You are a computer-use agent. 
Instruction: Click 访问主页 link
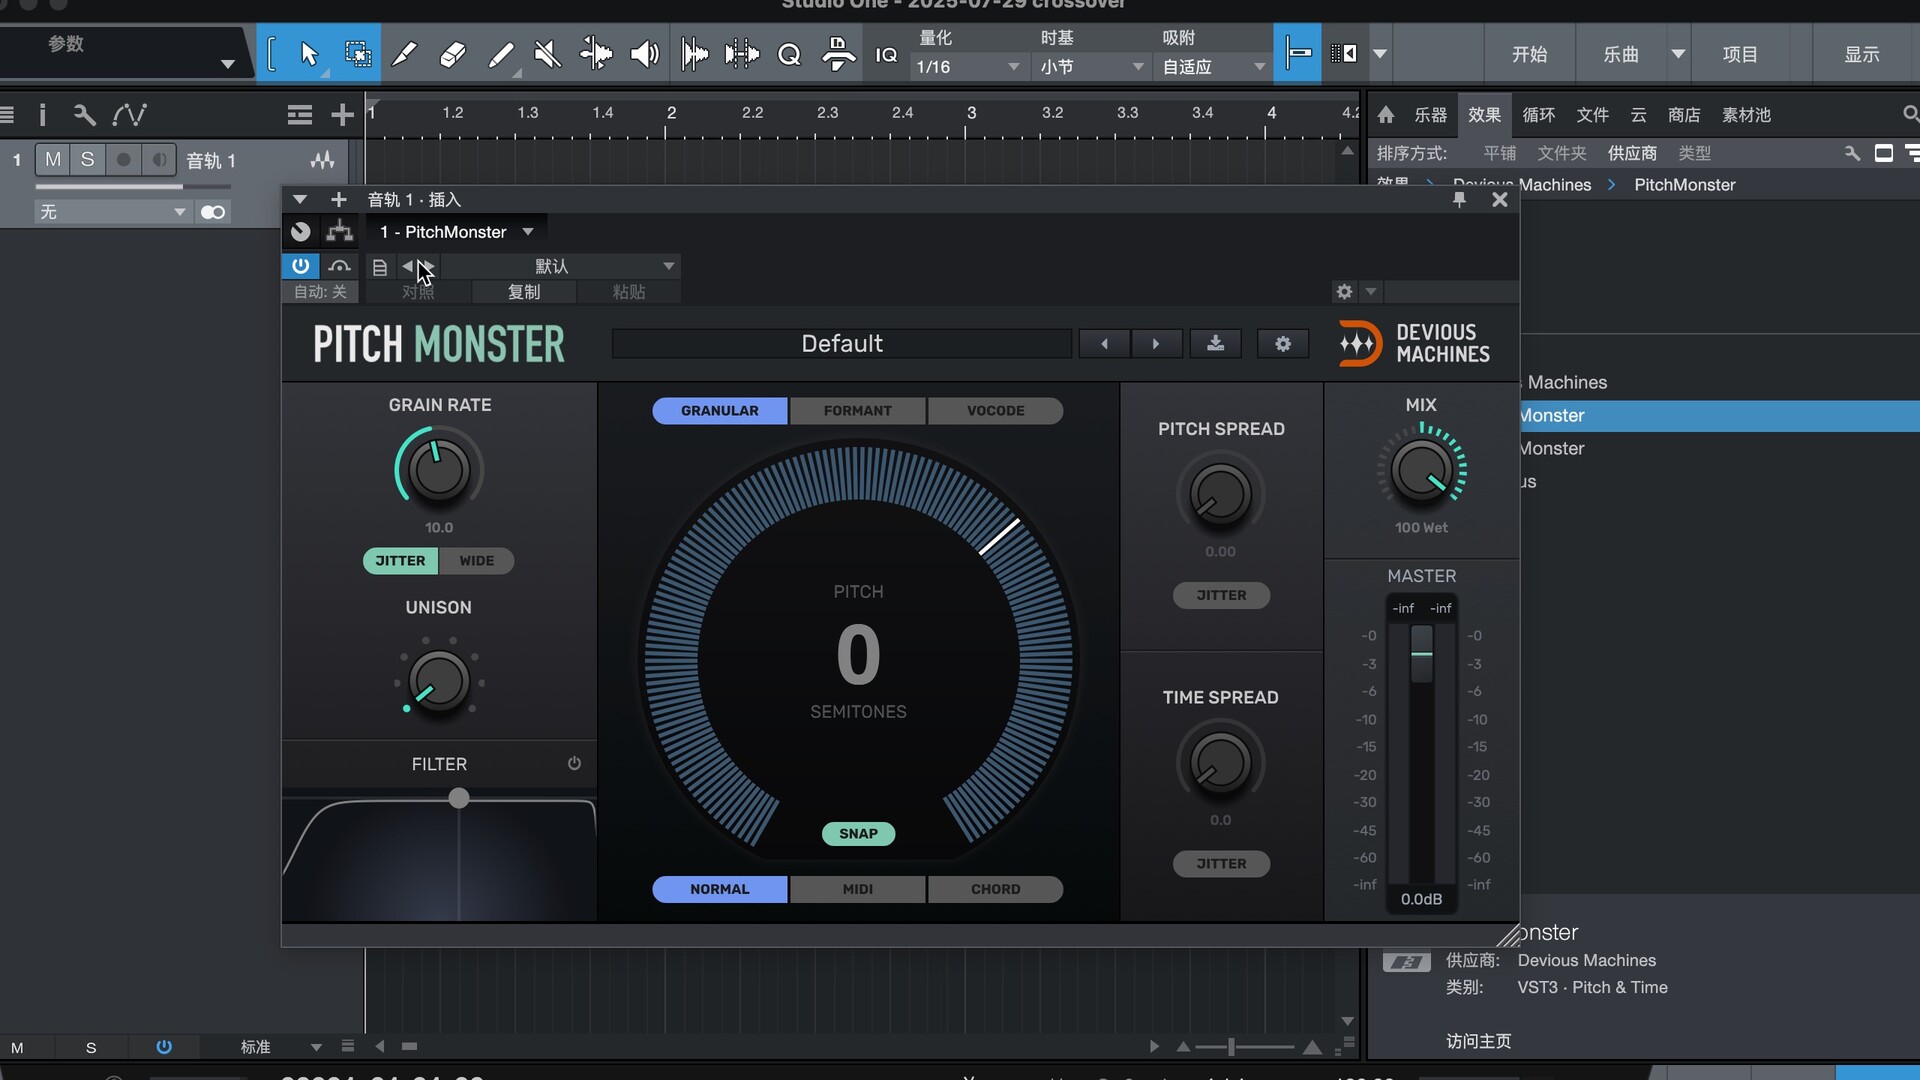tap(1478, 1041)
